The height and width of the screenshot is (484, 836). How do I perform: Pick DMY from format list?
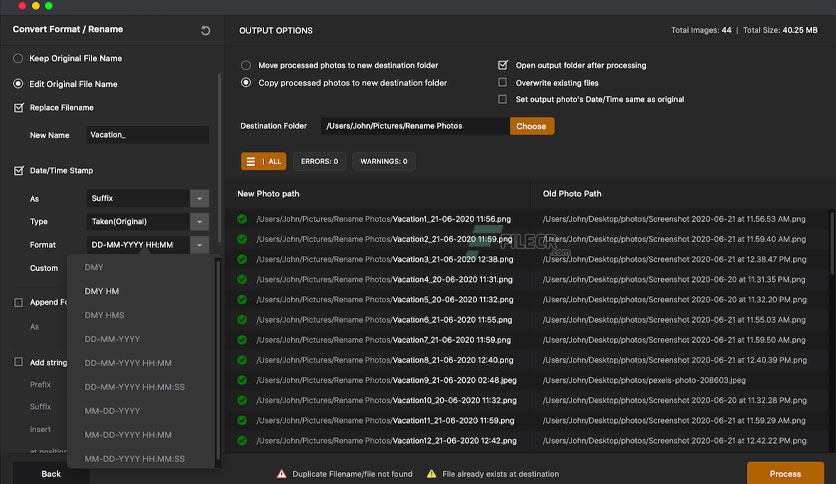pos(94,268)
